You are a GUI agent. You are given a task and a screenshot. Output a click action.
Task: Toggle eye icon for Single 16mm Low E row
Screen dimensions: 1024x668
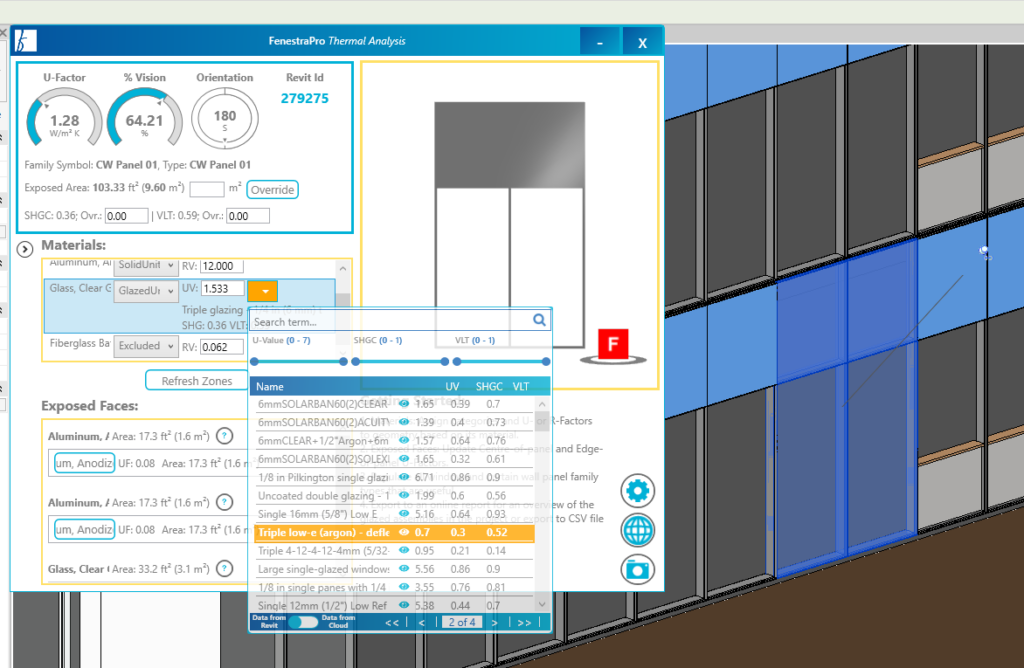tap(404, 513)
